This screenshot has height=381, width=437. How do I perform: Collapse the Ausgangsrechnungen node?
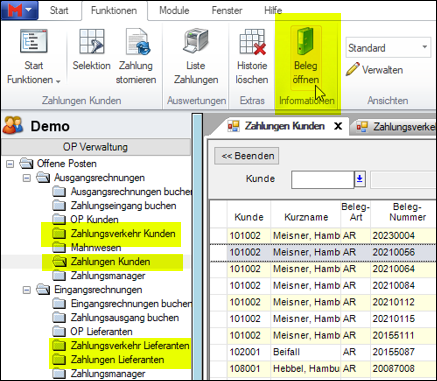pos(27,178)
